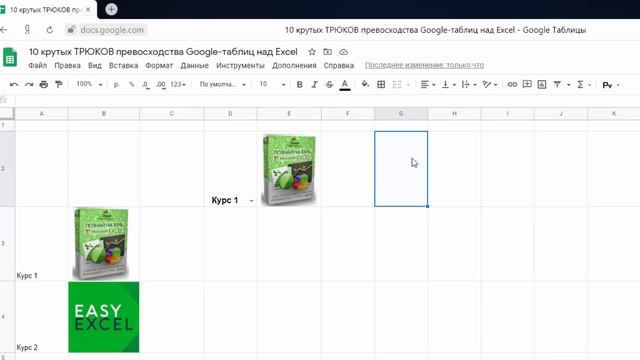The width and height of the screenshot is (640, 360).
Task: Toggle Italic formatting
Action: click(x=314, y=84)
